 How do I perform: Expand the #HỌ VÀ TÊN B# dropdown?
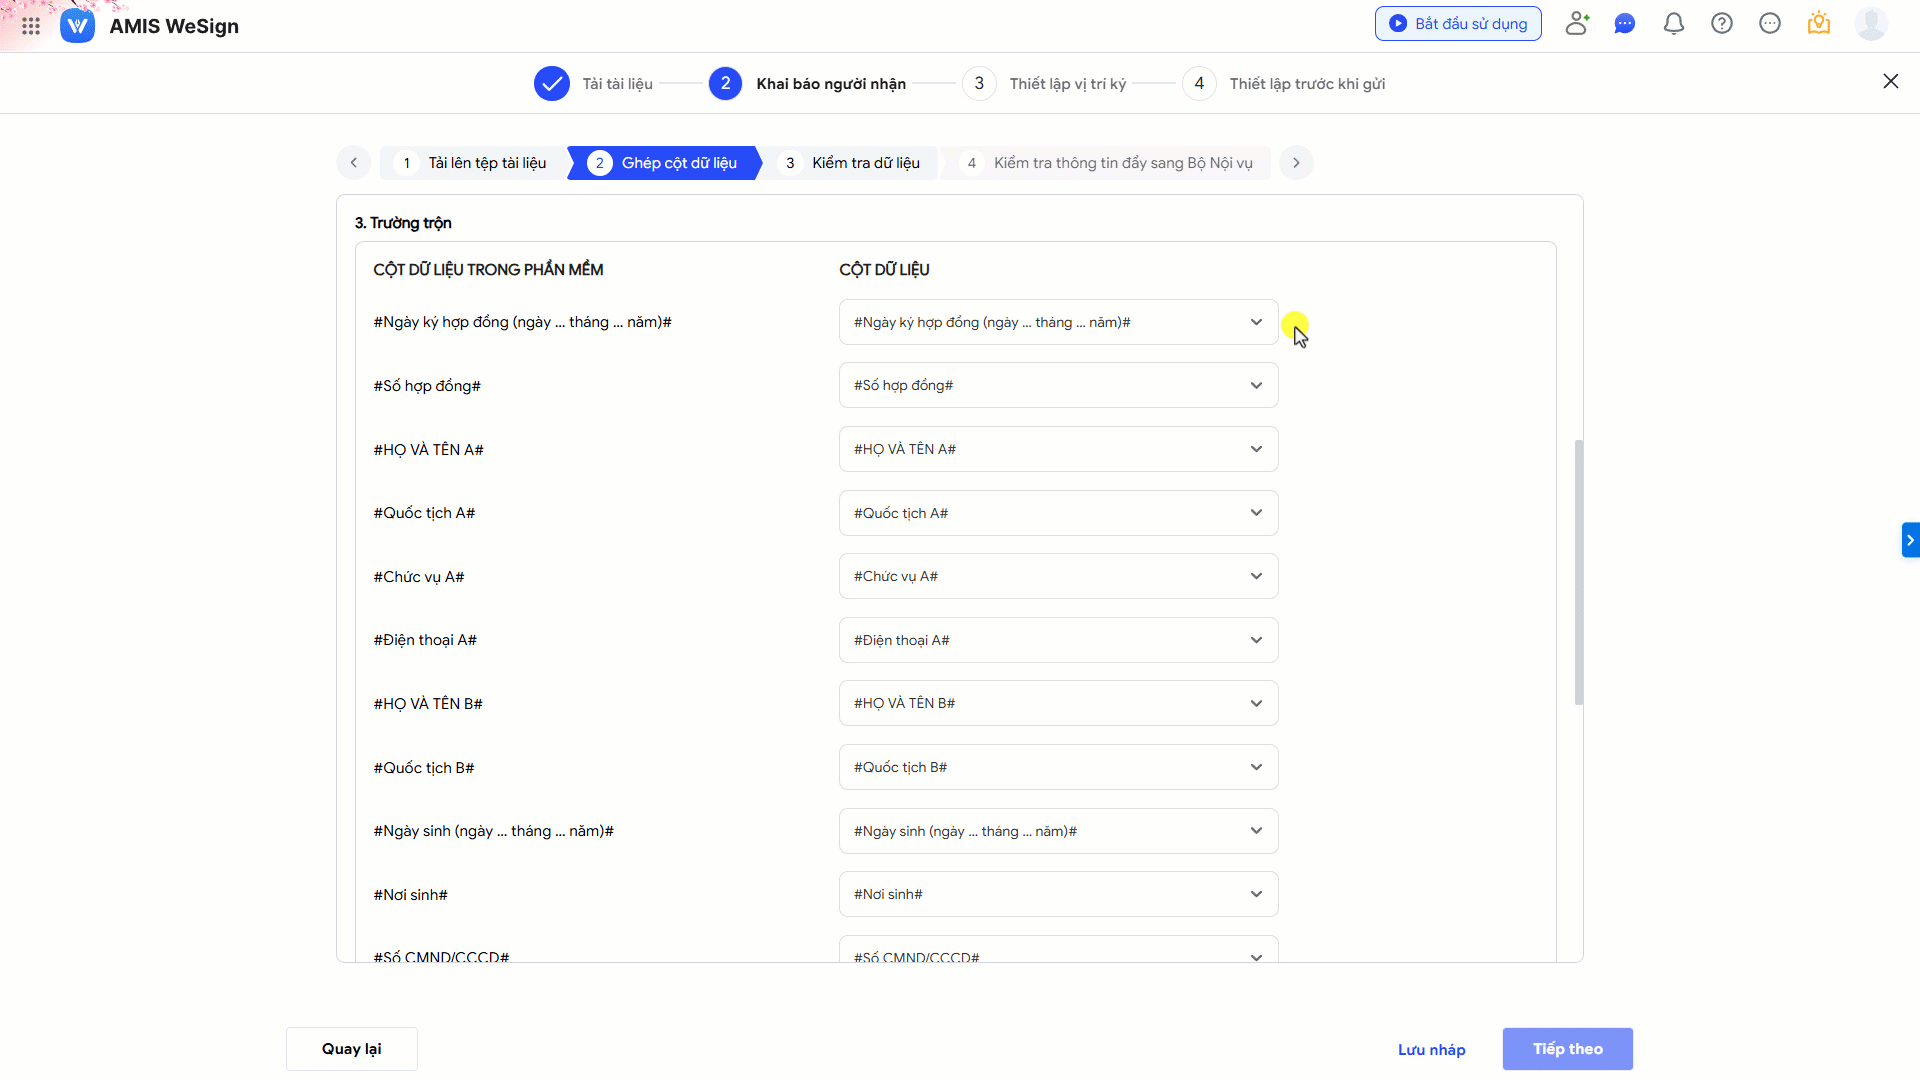click(1058, 703)
